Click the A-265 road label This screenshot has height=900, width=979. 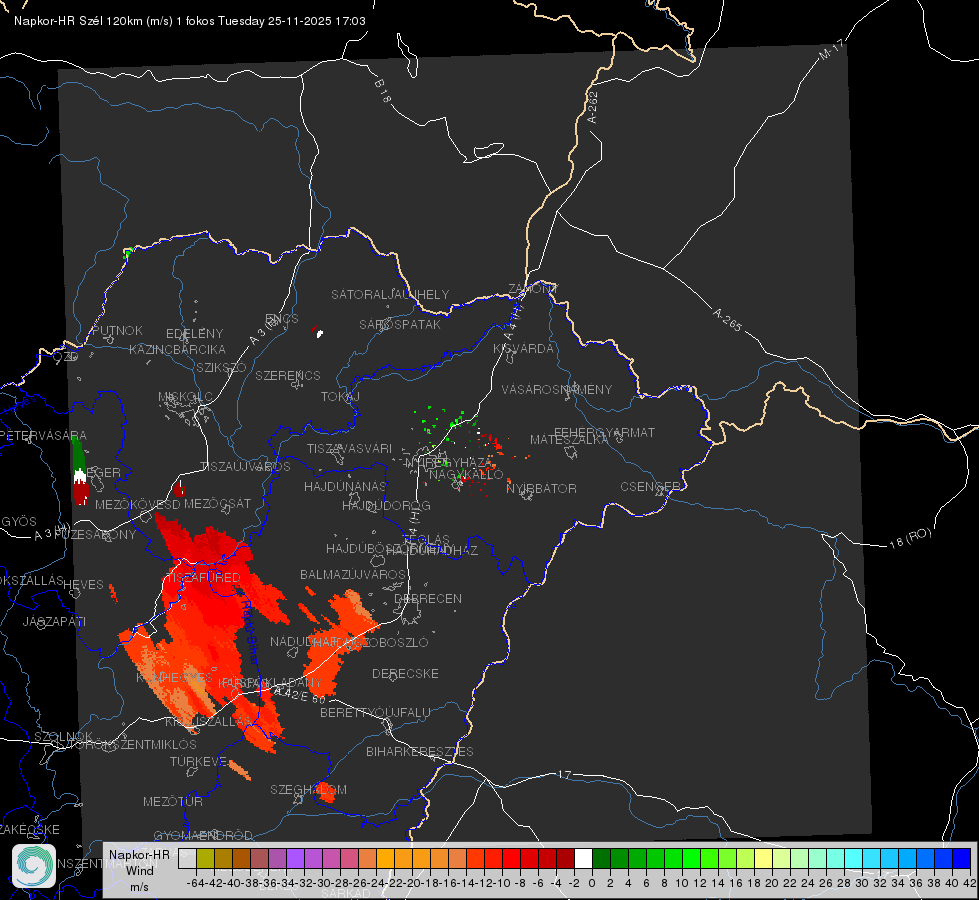click(727, 320)
